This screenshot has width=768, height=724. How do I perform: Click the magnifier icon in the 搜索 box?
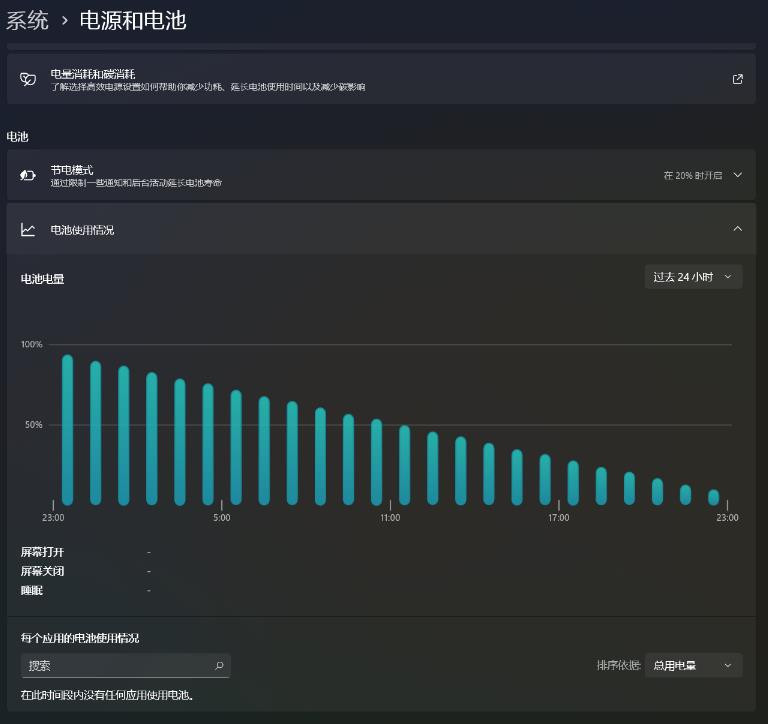tap(219, 666)
